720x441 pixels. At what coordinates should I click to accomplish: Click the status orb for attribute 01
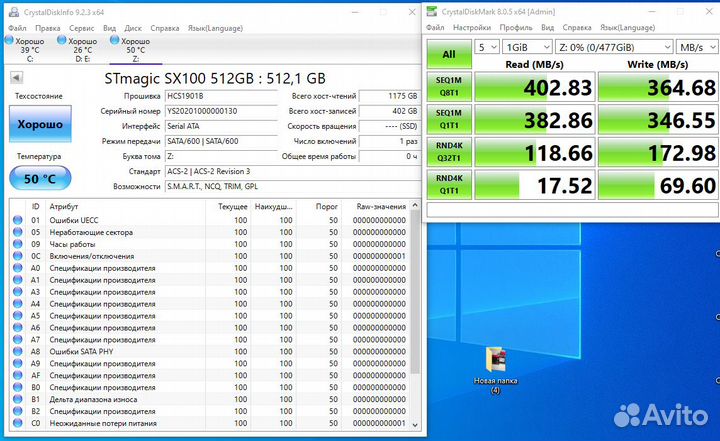[17, 220]
